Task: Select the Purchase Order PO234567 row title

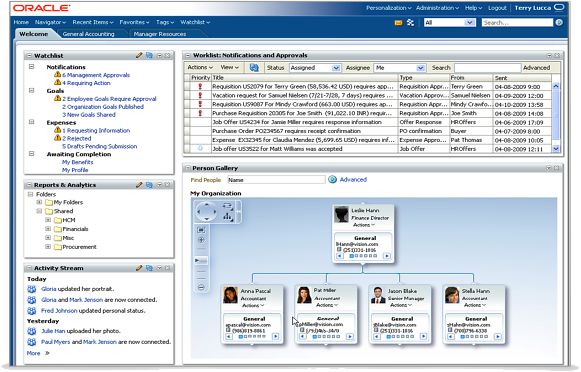Action: pos(286,131)
